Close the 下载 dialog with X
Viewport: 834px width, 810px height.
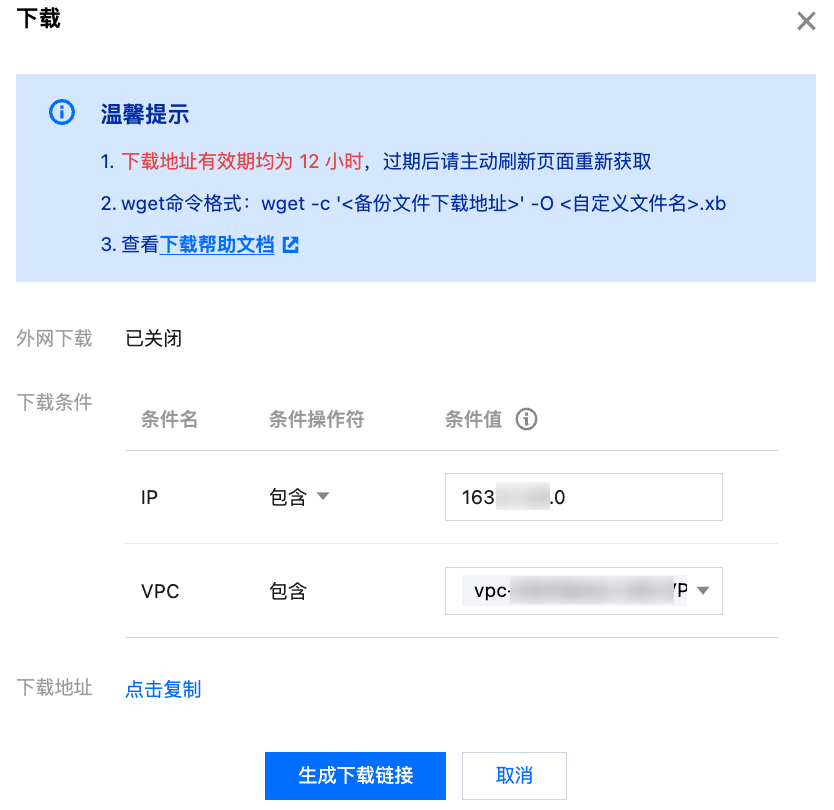pos(806,21)
